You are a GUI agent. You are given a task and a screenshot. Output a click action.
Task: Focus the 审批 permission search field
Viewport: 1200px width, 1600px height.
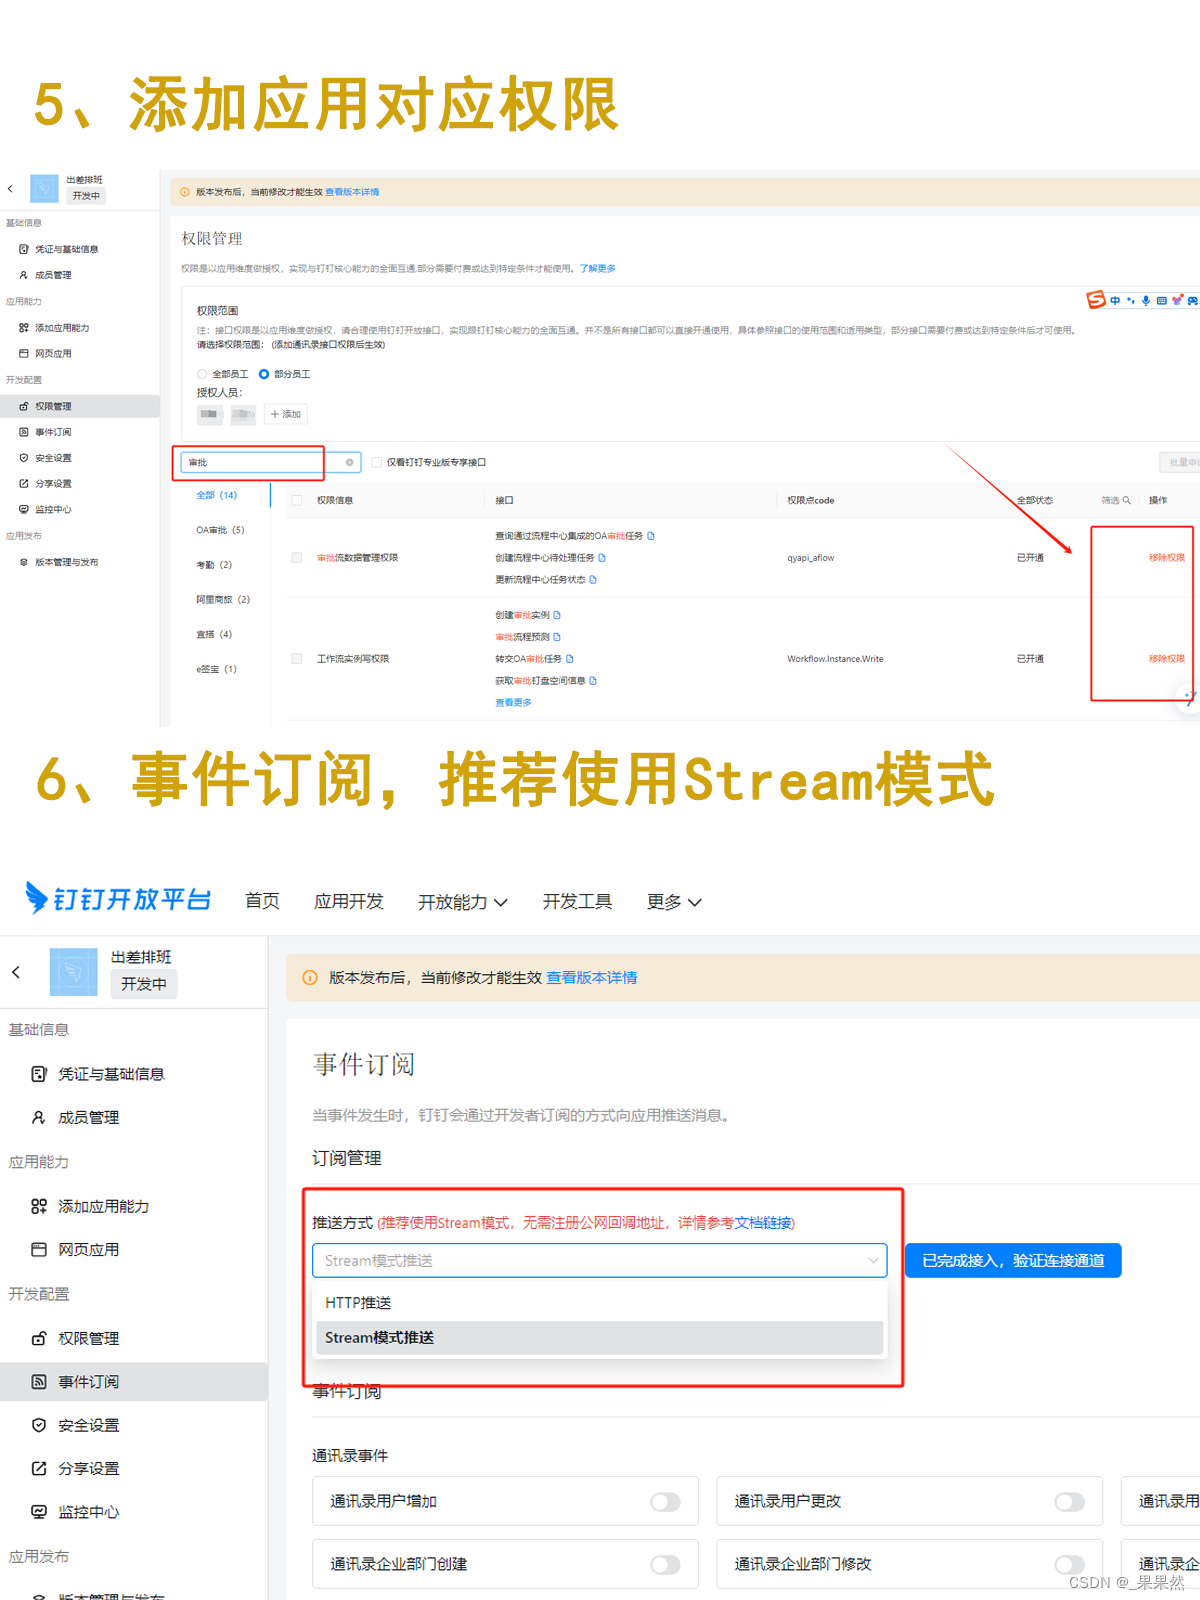[x=270, y=462]
